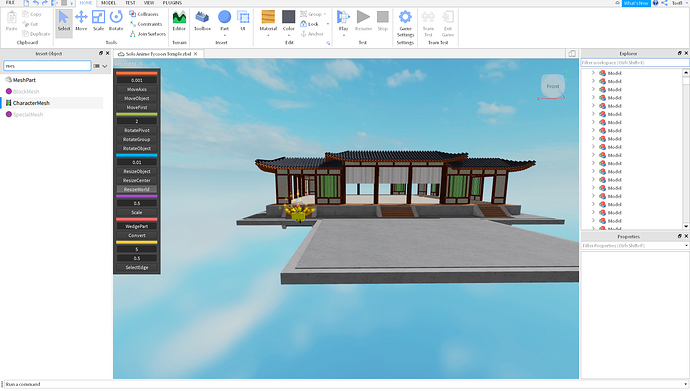
Task: Open the Part type dropdown arrow
Action: [224, 35]
